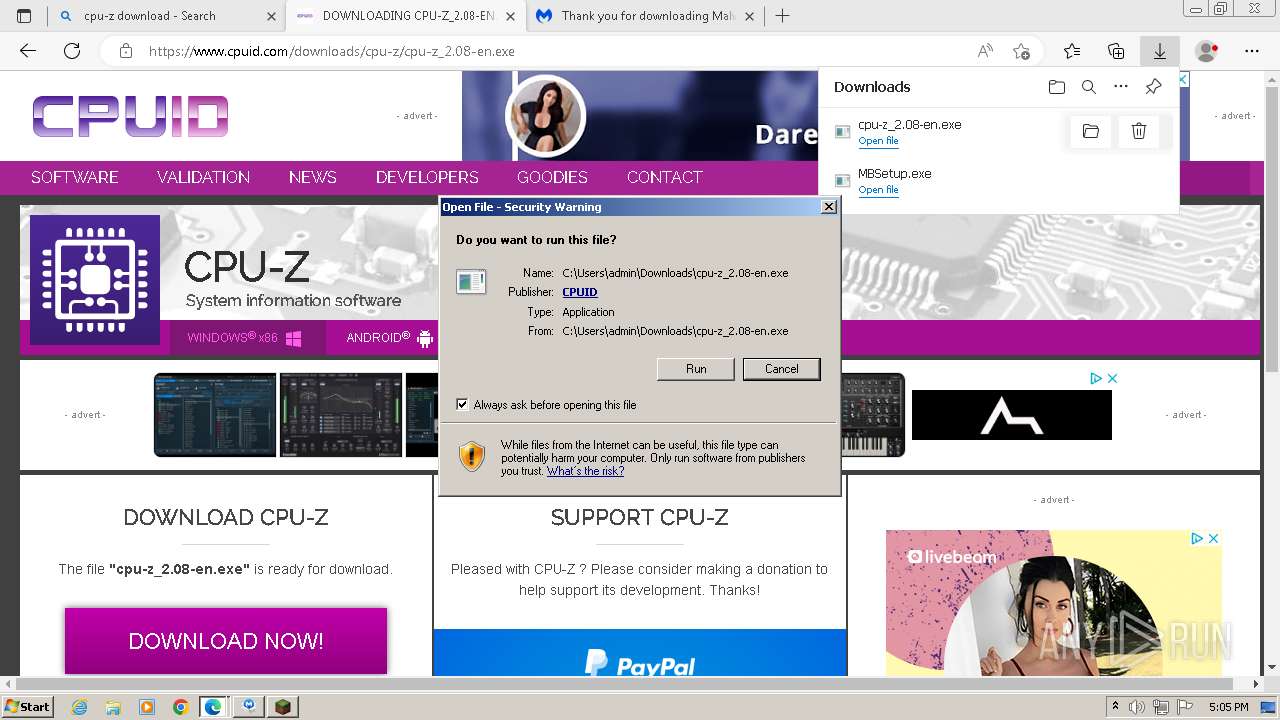Delete cpu-z download with trash icon
This screenshot has width=1280, height=720.
[x=1138, y=131]
